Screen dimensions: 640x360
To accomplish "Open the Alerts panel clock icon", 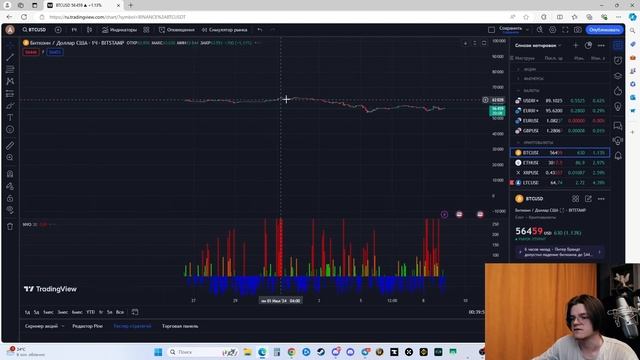I will click(x=618, y=60).
